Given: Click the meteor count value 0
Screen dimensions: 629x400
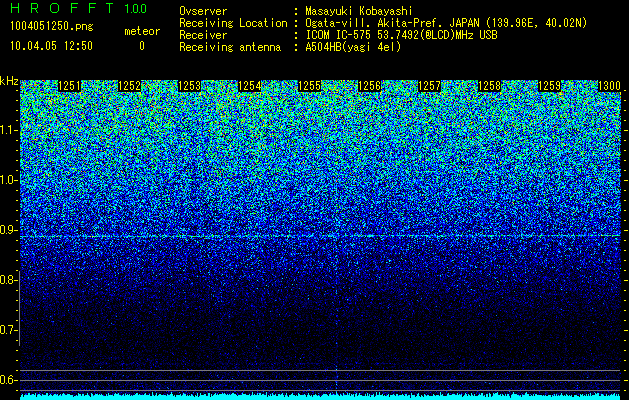Looking at the screenshot, I should 142,46.
